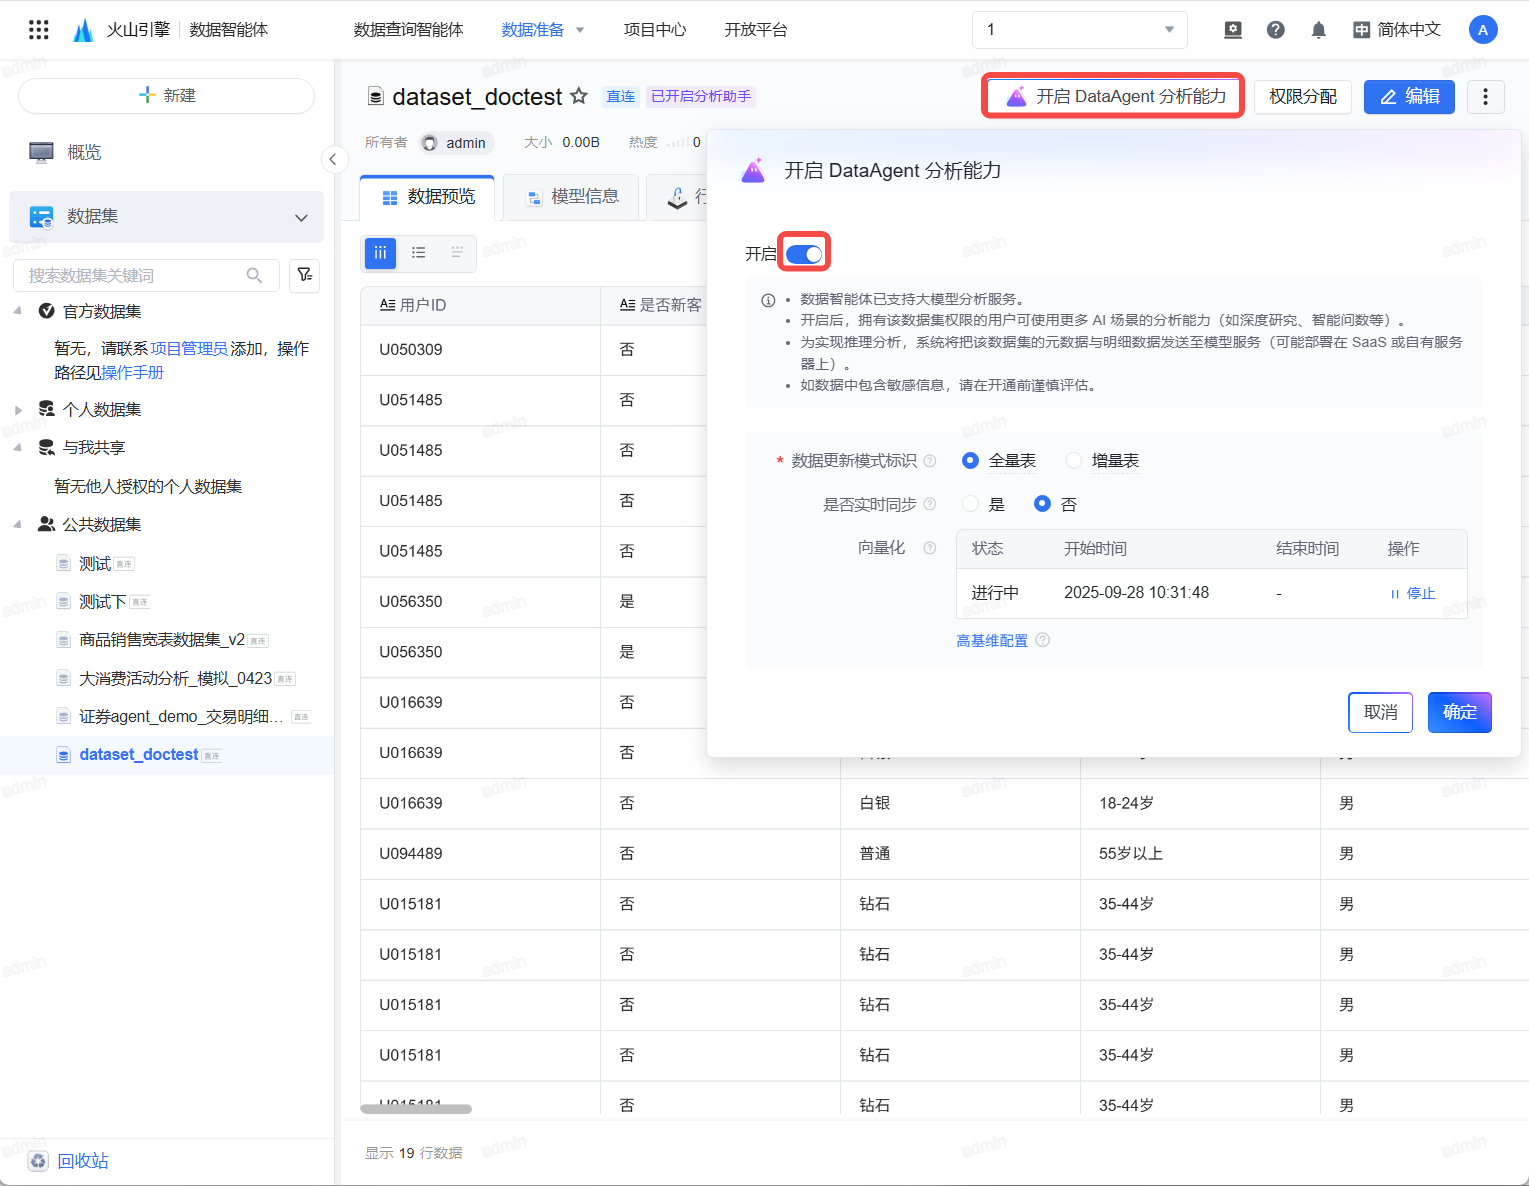1529x1186 pixels.
Task: Open the help question mark icon
Action: coord(1275,30)
